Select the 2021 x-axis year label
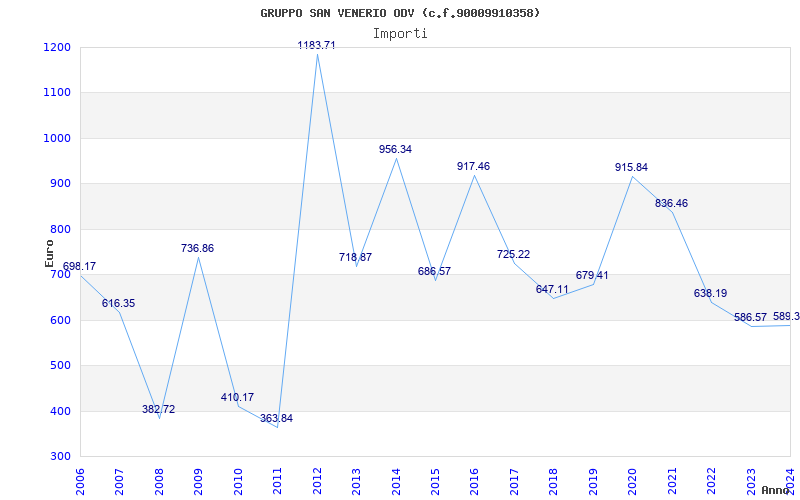The height and width of the screenshot is (500, 800). click(672, 481)
